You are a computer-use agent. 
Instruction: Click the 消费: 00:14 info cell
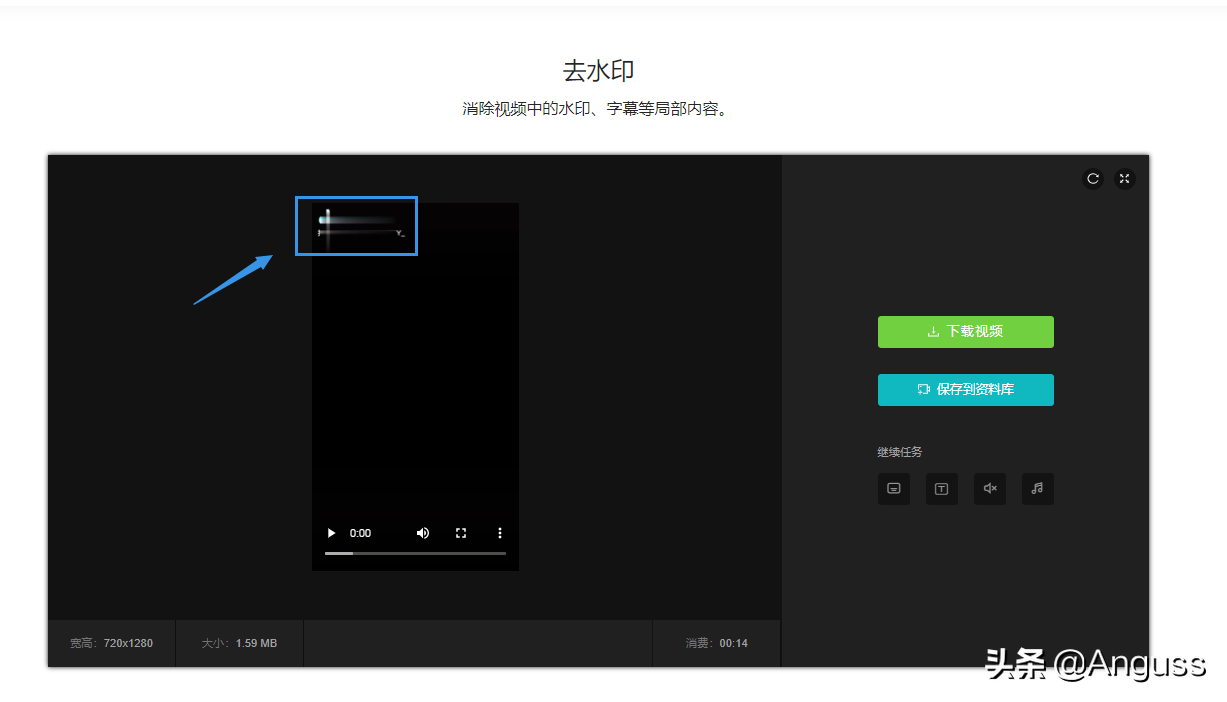pyautogui.click(x=716, y=643)
